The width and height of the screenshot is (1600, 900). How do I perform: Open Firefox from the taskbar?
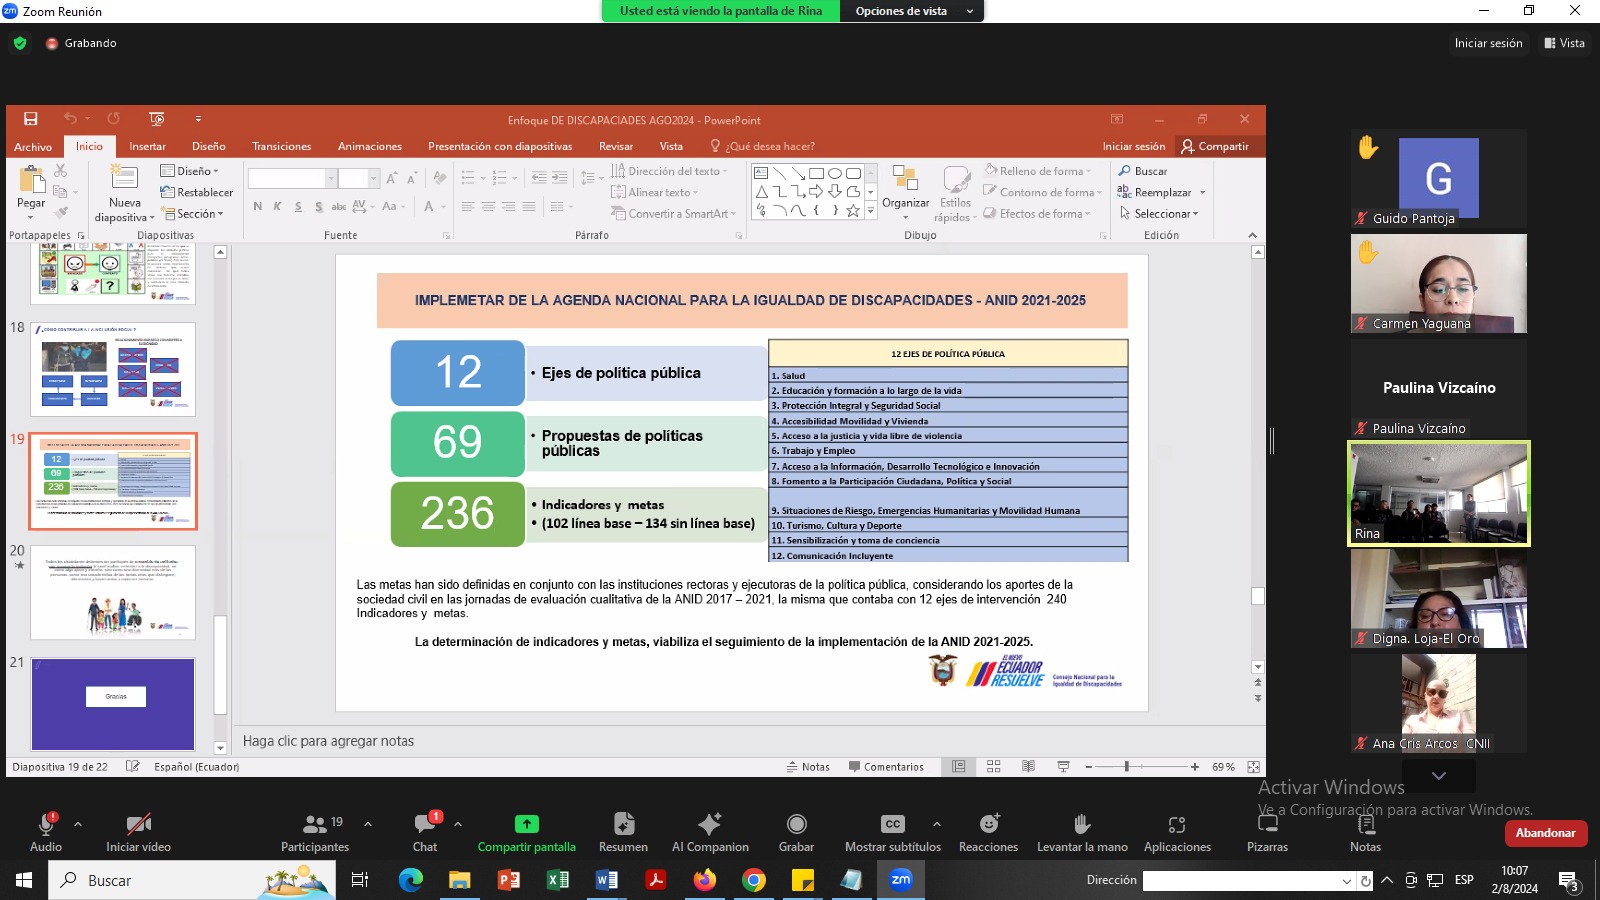[705, 880]
